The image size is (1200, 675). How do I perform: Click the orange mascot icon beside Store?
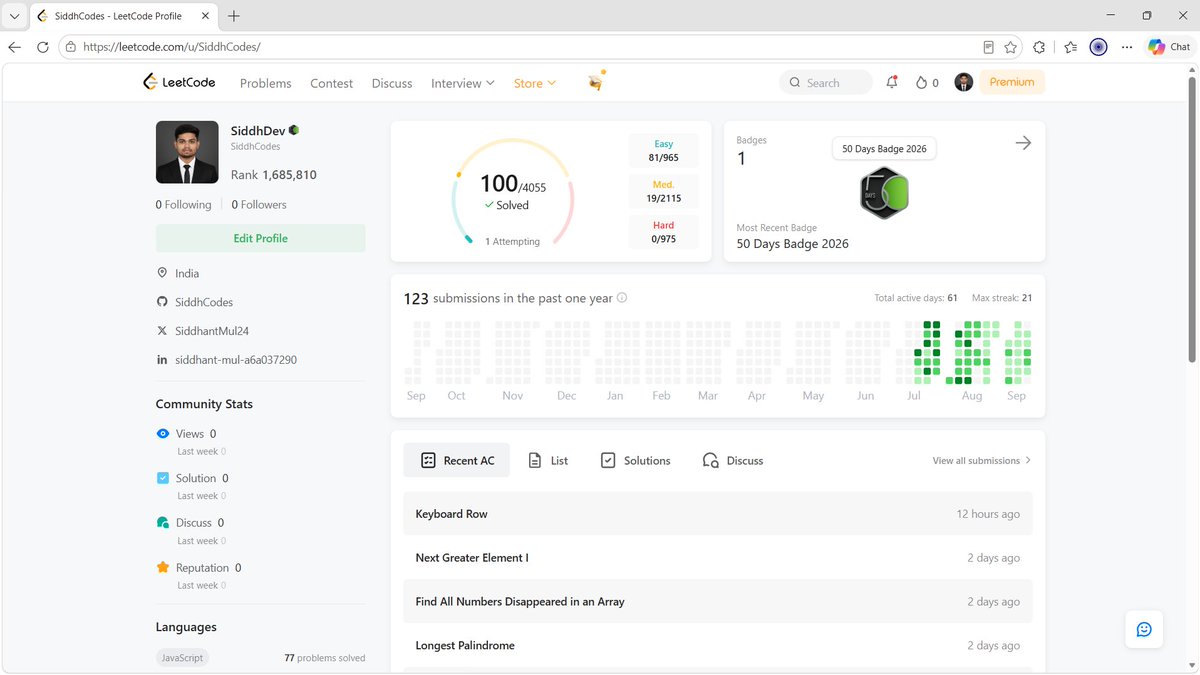pos(597,82)
